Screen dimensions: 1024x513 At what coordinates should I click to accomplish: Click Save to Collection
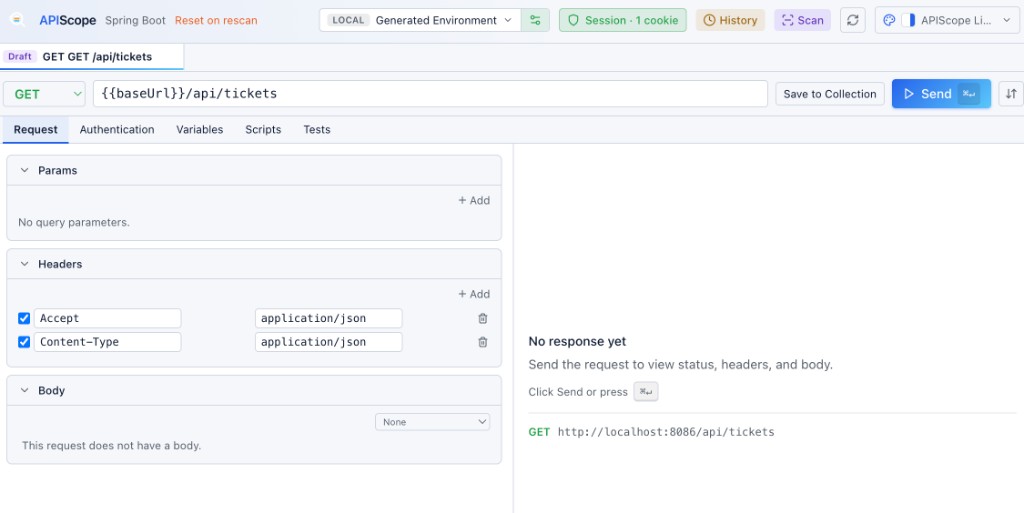pos(829,94)
